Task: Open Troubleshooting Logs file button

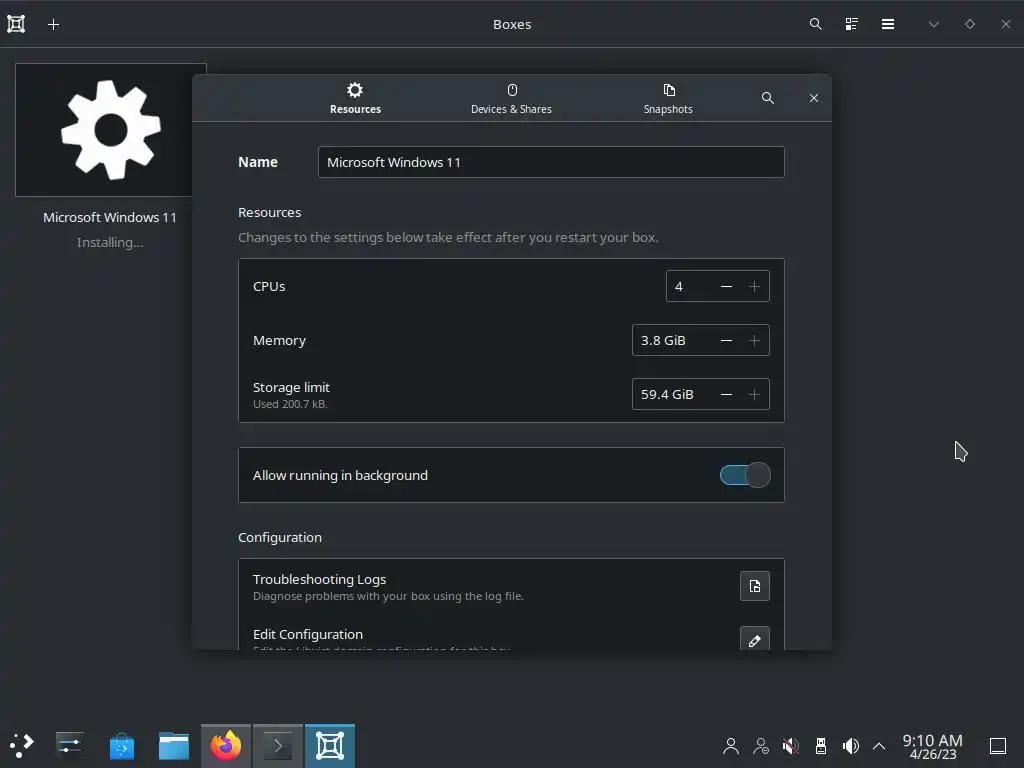Action: pyautogui.click(x=754, y=586)
